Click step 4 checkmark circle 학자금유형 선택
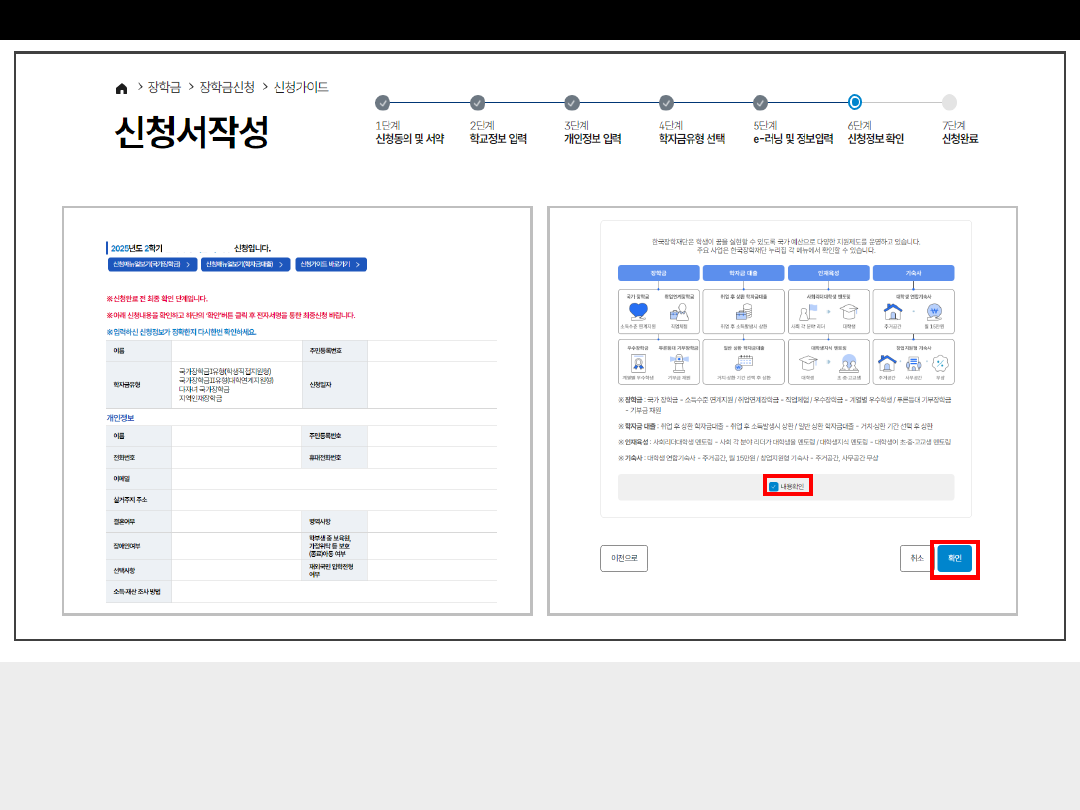Viewport: 1080px width, 810px height. [x=666, y=102]
